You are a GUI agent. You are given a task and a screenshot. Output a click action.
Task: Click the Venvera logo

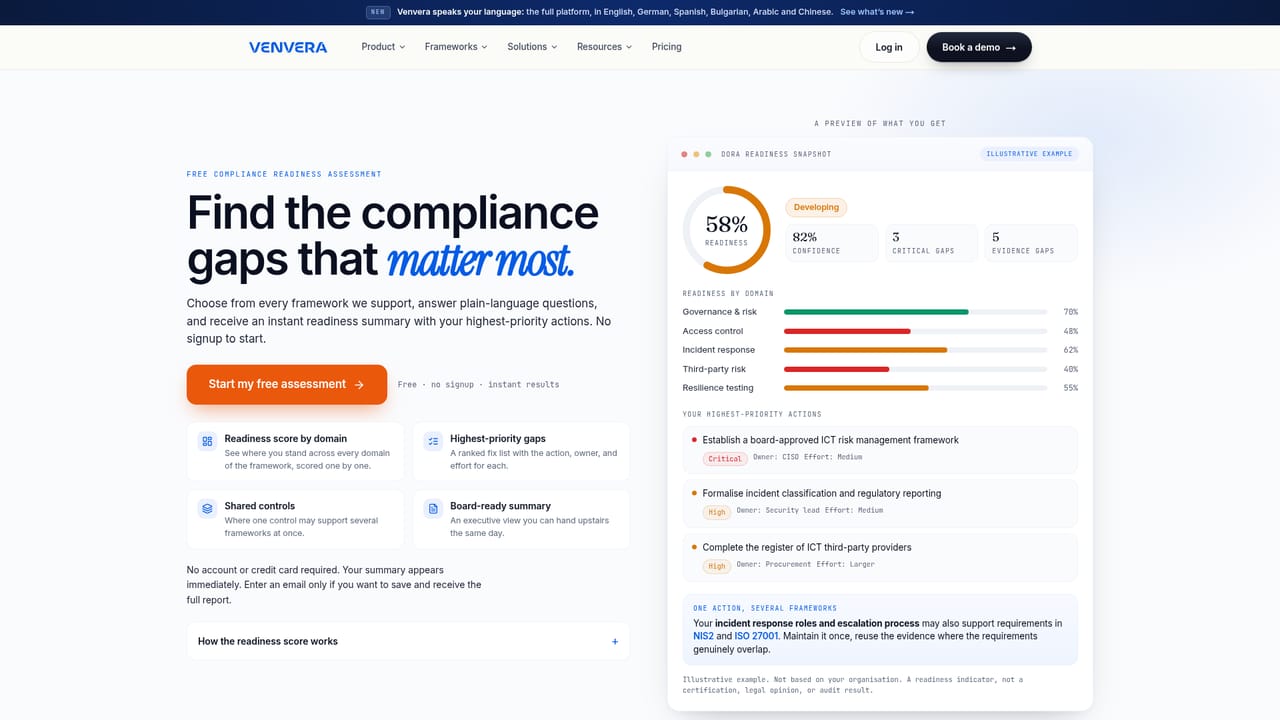coord(288,47)
